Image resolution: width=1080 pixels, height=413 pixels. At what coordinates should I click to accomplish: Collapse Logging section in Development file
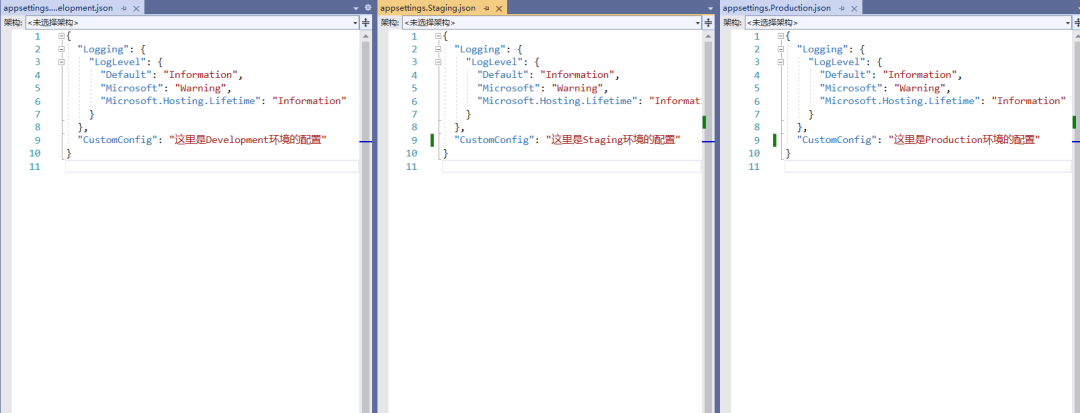coord(61,49)
